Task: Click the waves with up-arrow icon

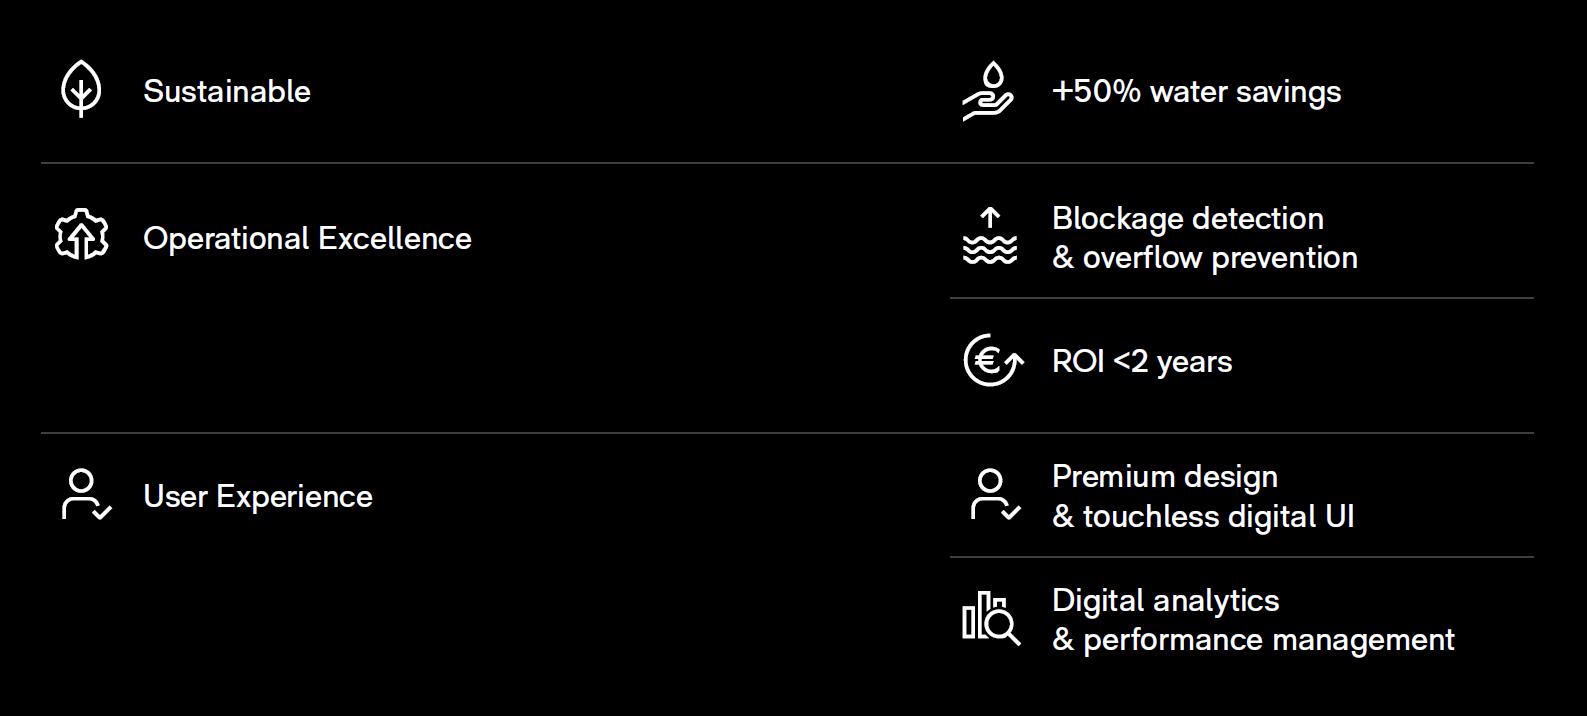Action: point(990,237)
